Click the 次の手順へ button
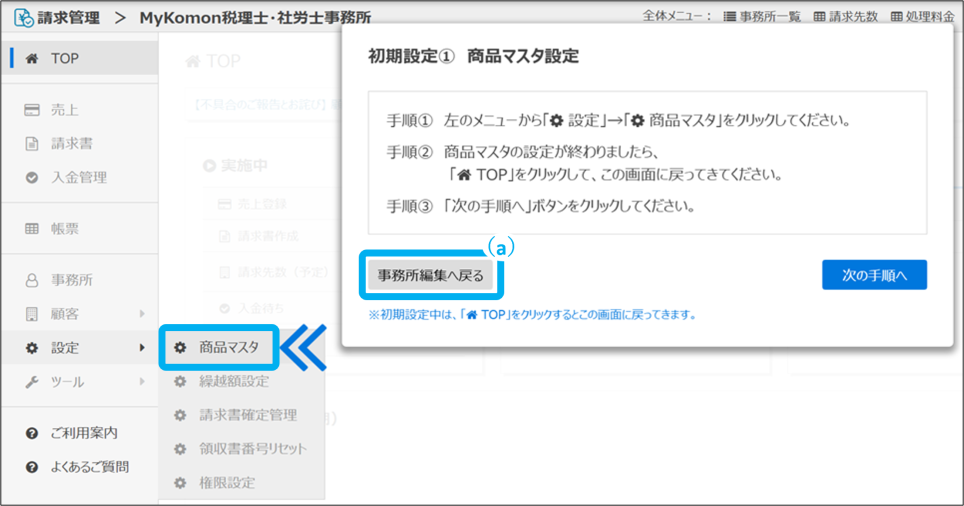This screenshot has height=506, width=964. [874, 275]
